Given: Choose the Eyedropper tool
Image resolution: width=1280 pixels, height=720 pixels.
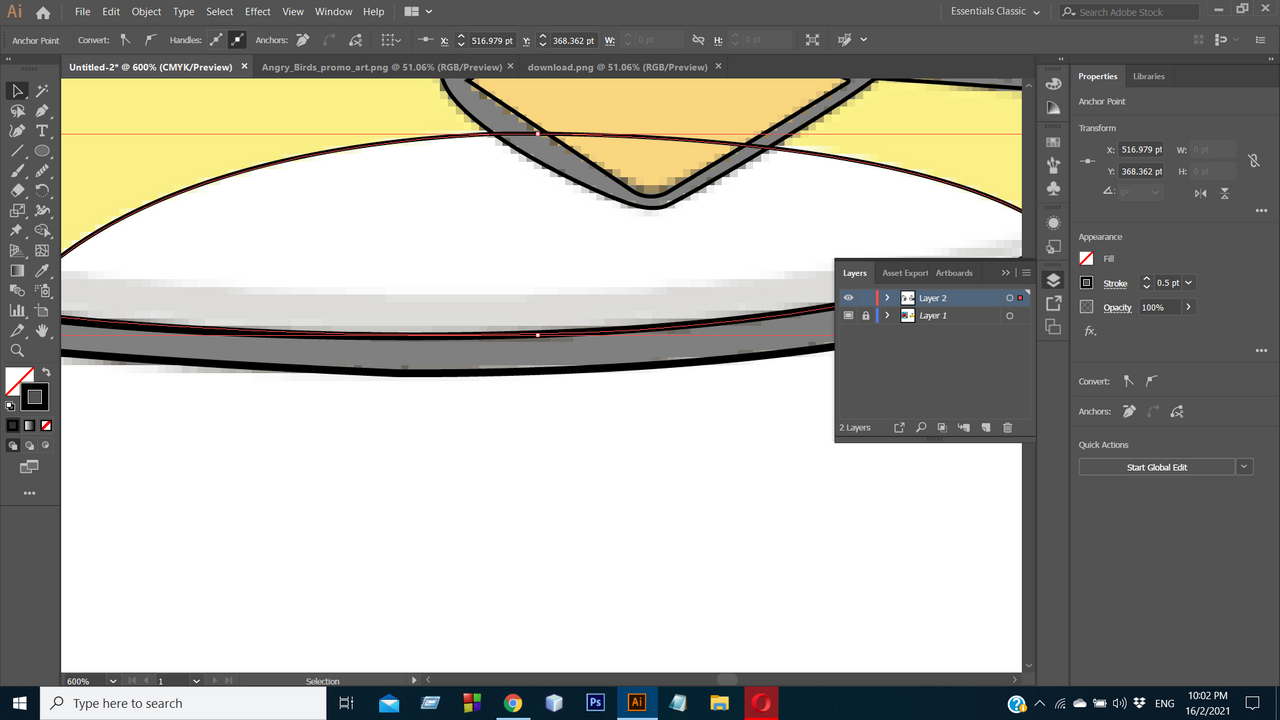Looking at the screenshot, I should tap(42, 271).
